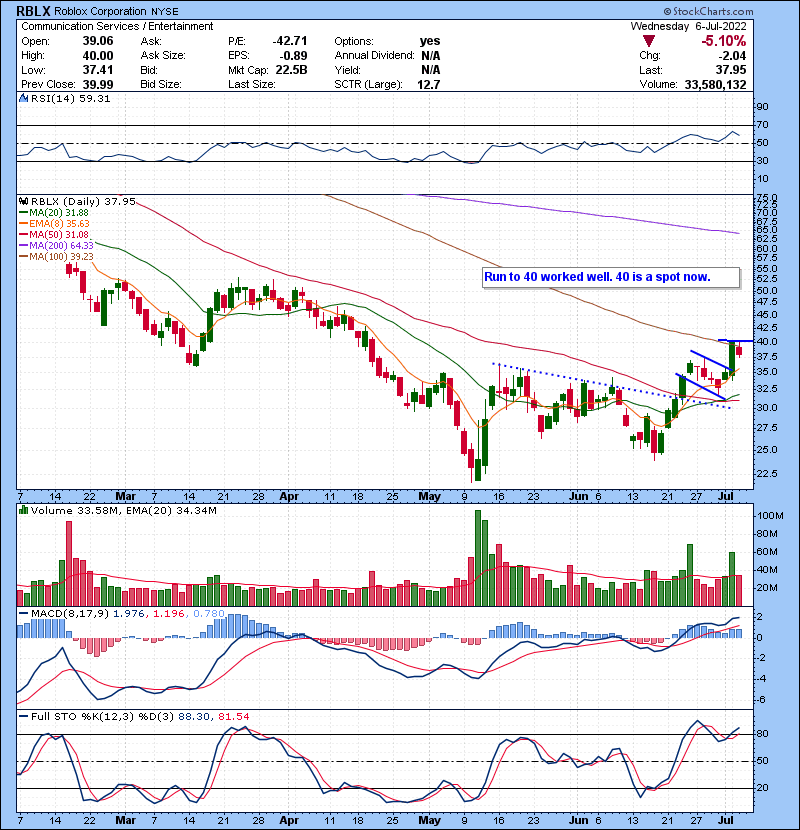Select the Chg value -2.04
The image size is (800, 830).
(x=732, y=56)
